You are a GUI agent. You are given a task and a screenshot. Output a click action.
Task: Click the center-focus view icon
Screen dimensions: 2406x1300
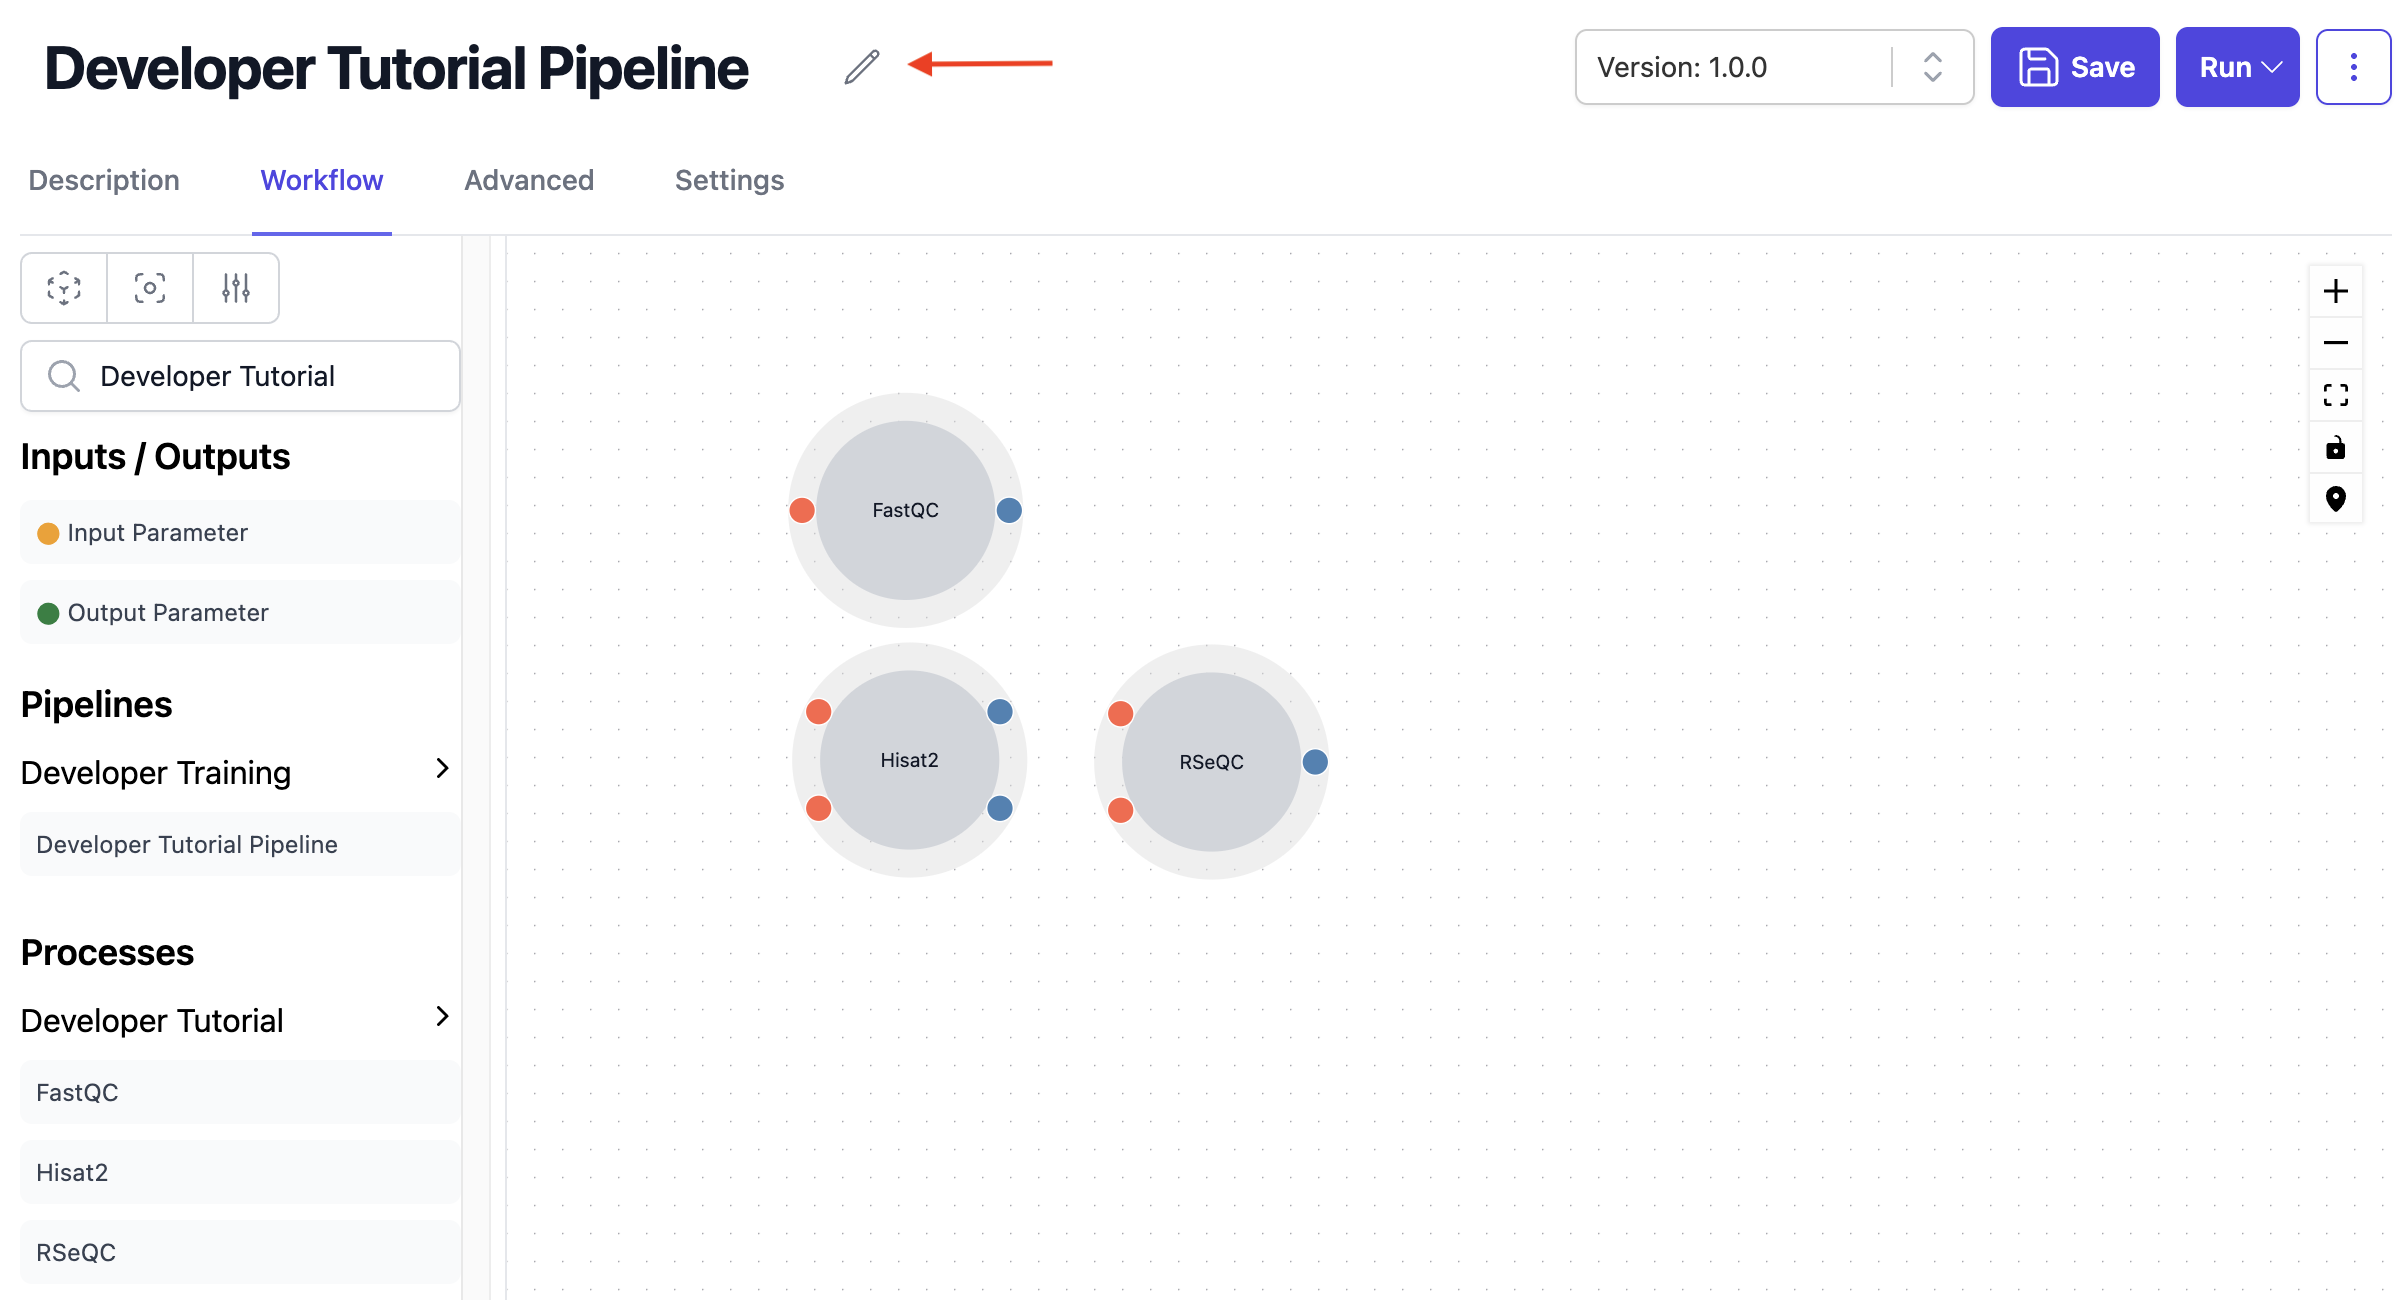[149, 288]
